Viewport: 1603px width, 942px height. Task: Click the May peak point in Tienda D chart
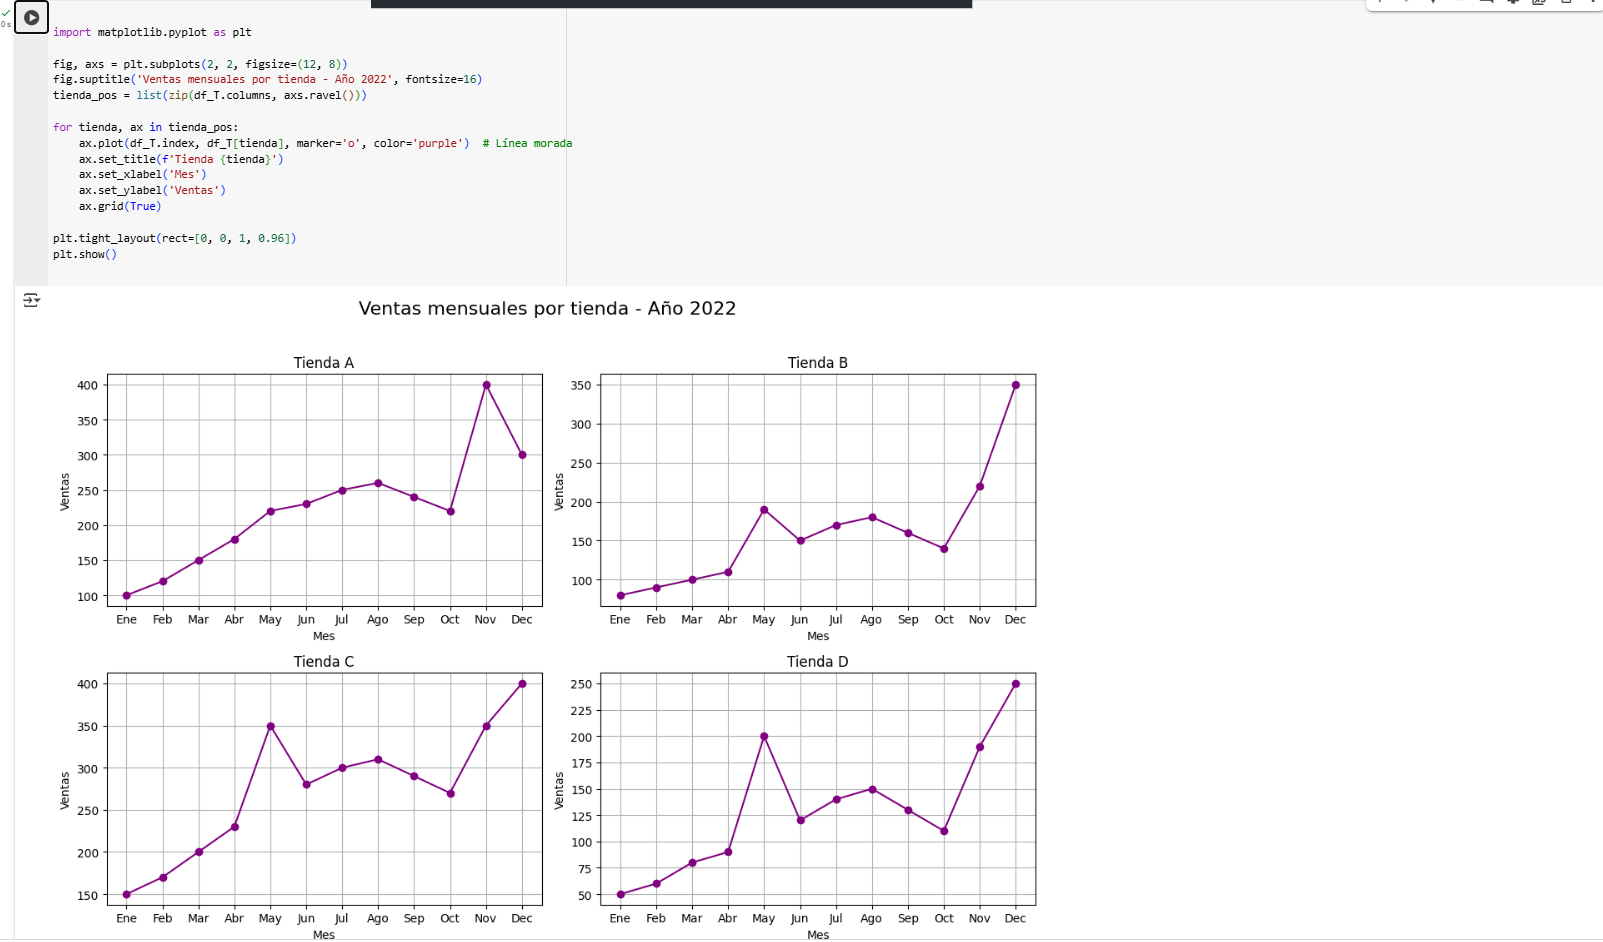click(764, 737)
